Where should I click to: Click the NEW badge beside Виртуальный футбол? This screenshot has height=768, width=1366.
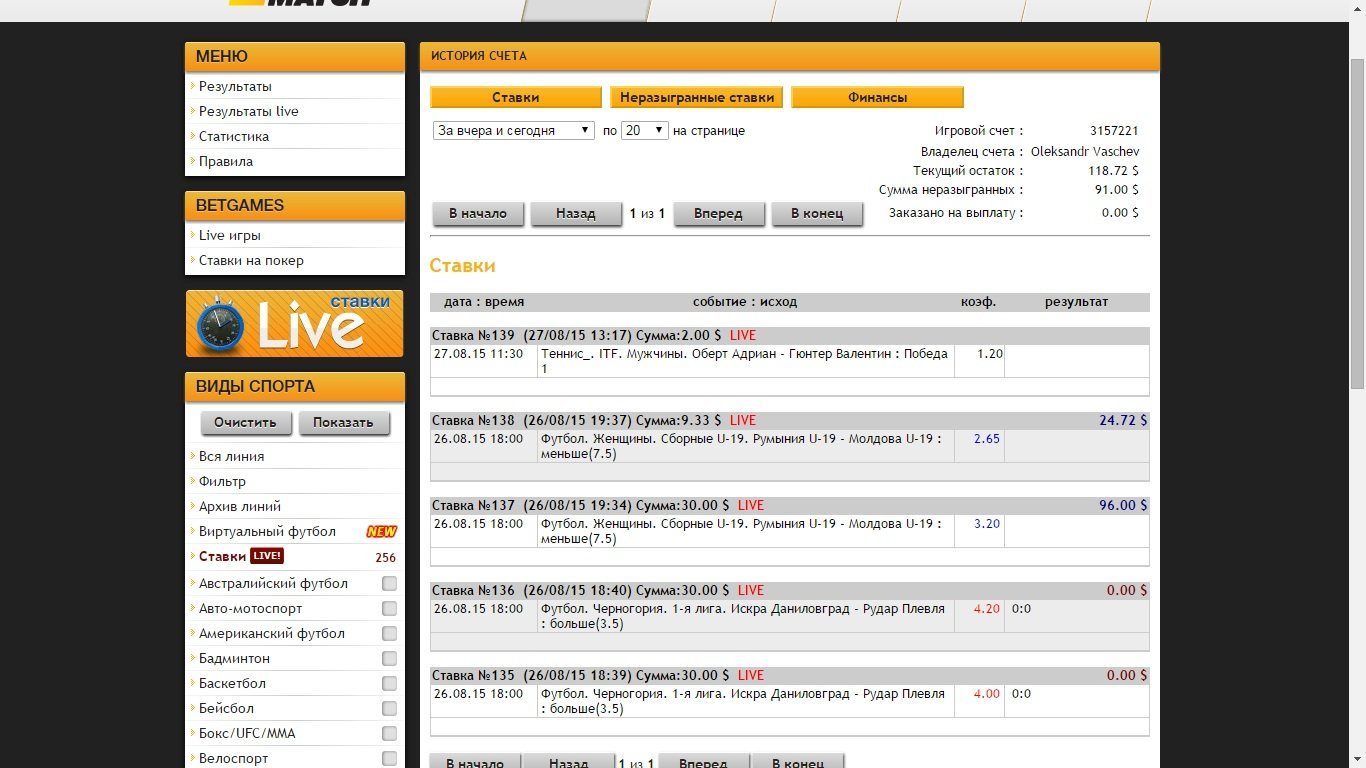point(381,532)
